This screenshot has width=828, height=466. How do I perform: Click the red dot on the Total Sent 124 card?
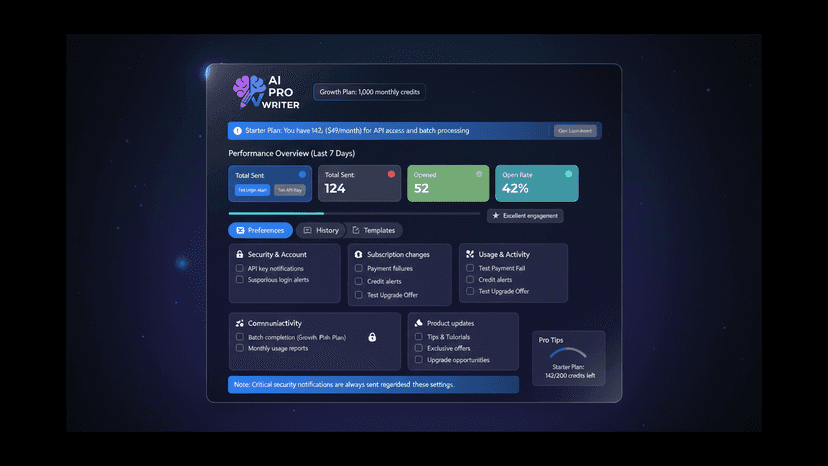point(391,174)
